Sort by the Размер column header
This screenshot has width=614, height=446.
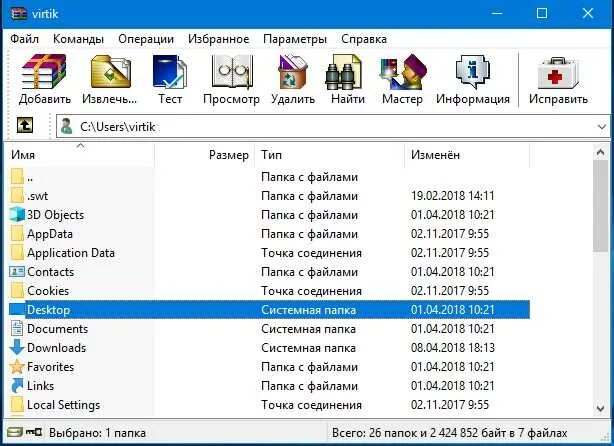[205, 155]
